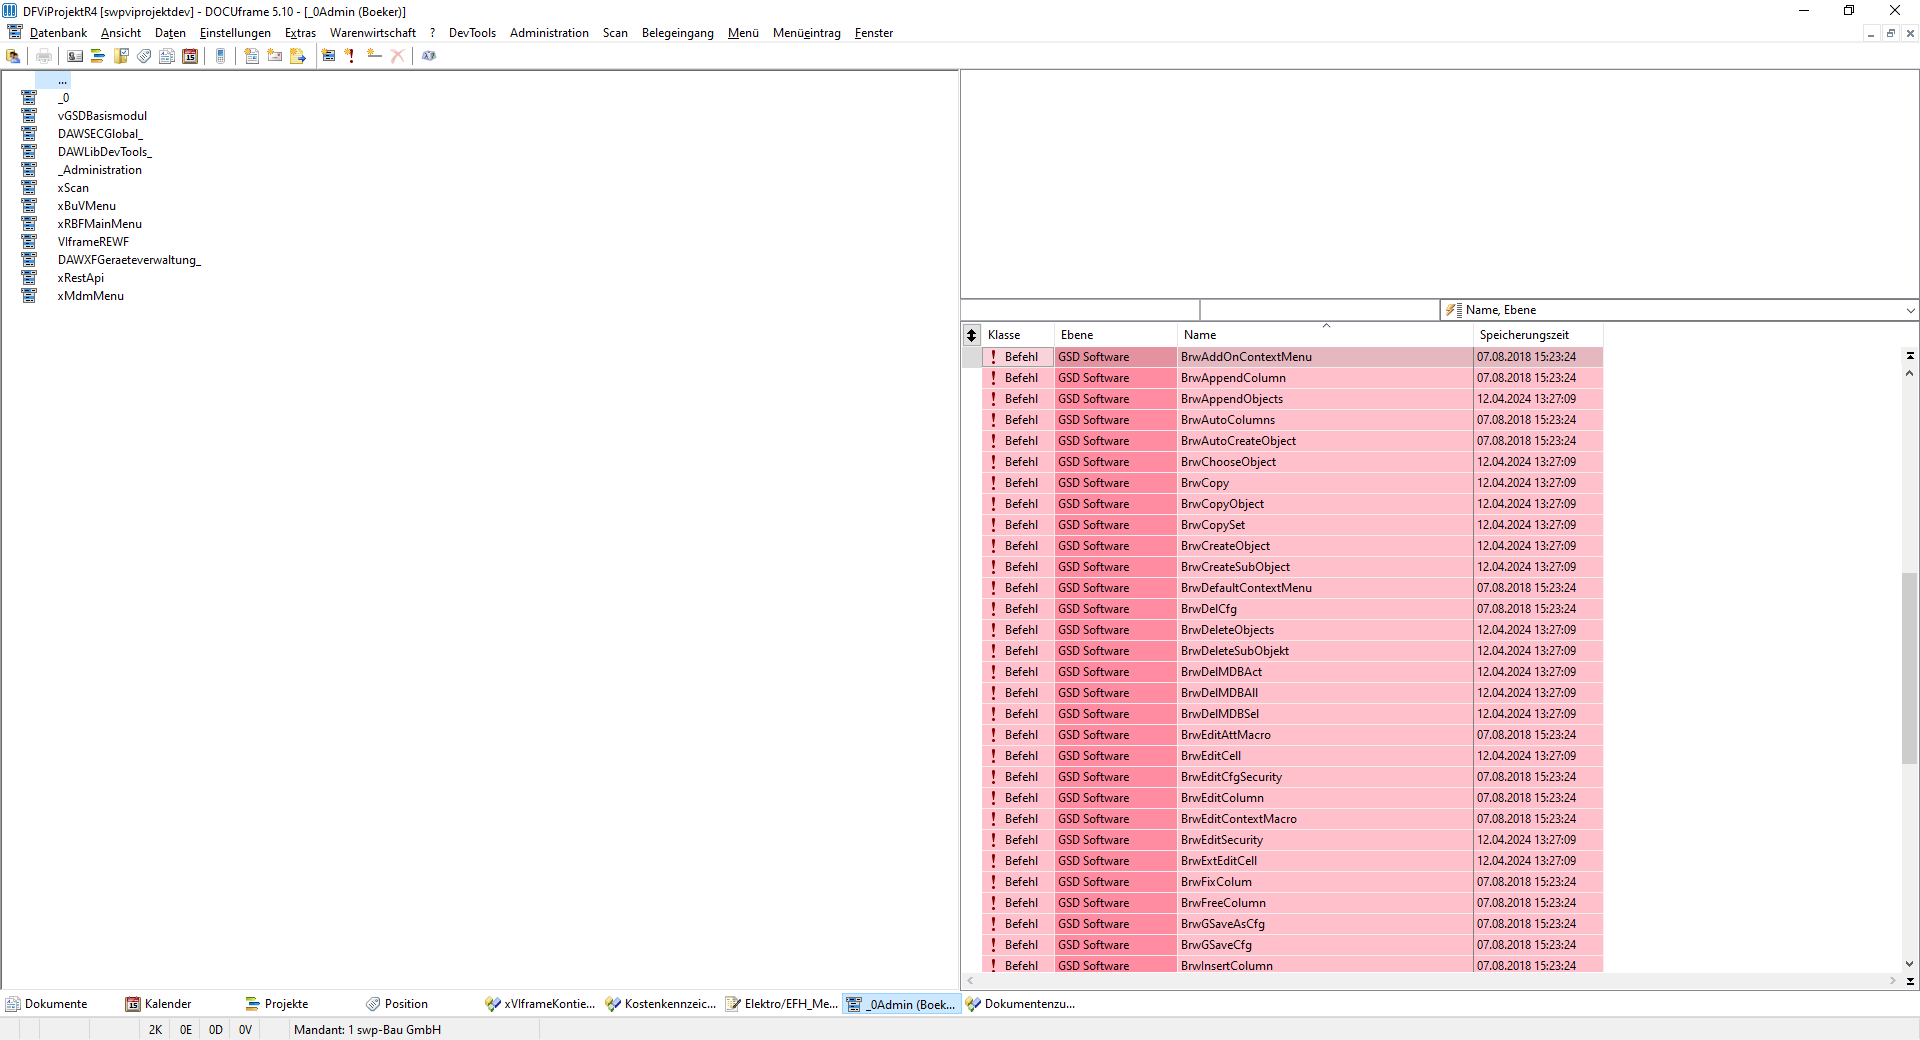Screen dimensions: 1920x1040
Task: Click the icon beside xScan tree entry
Action: coord(29,188)
